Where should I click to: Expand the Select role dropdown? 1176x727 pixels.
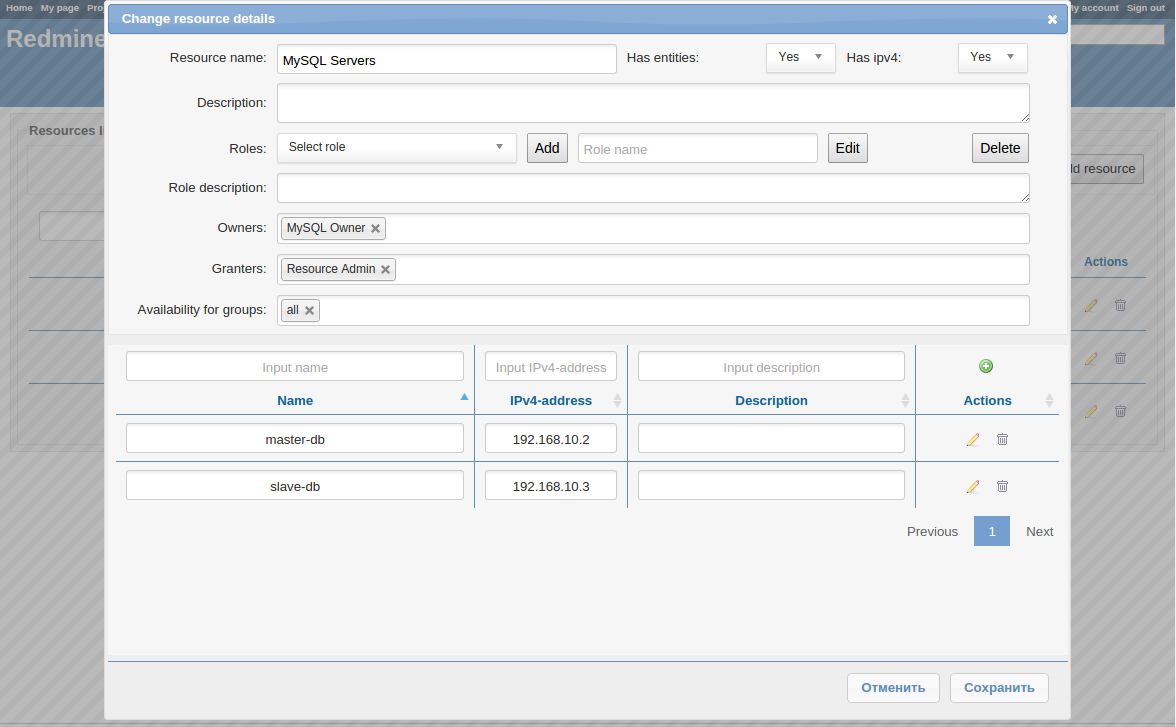[x=397, y=148]
